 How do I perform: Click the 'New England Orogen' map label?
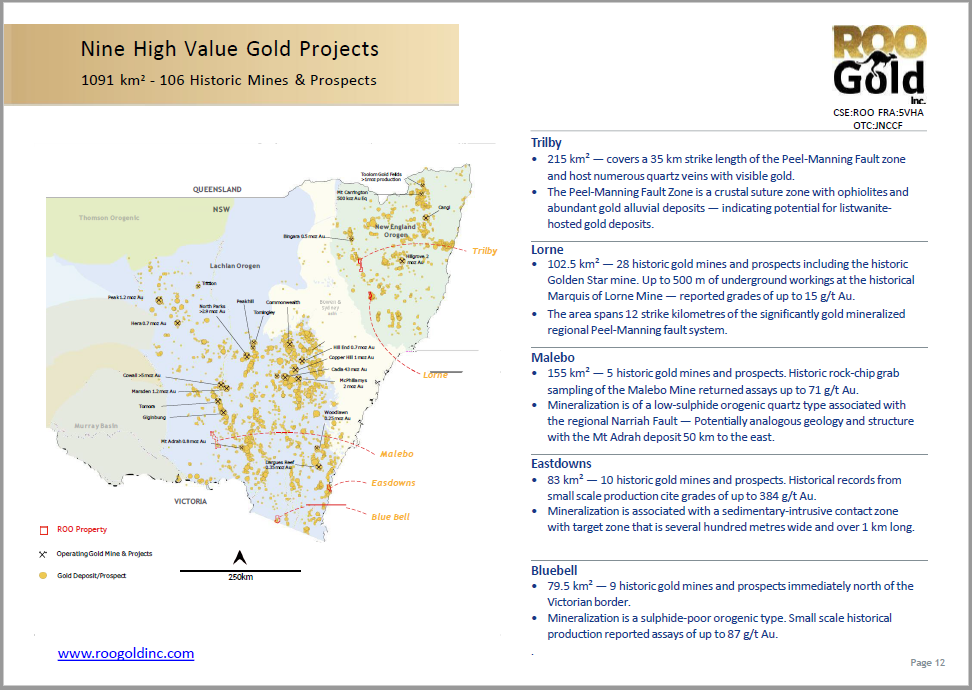point(395,231)
